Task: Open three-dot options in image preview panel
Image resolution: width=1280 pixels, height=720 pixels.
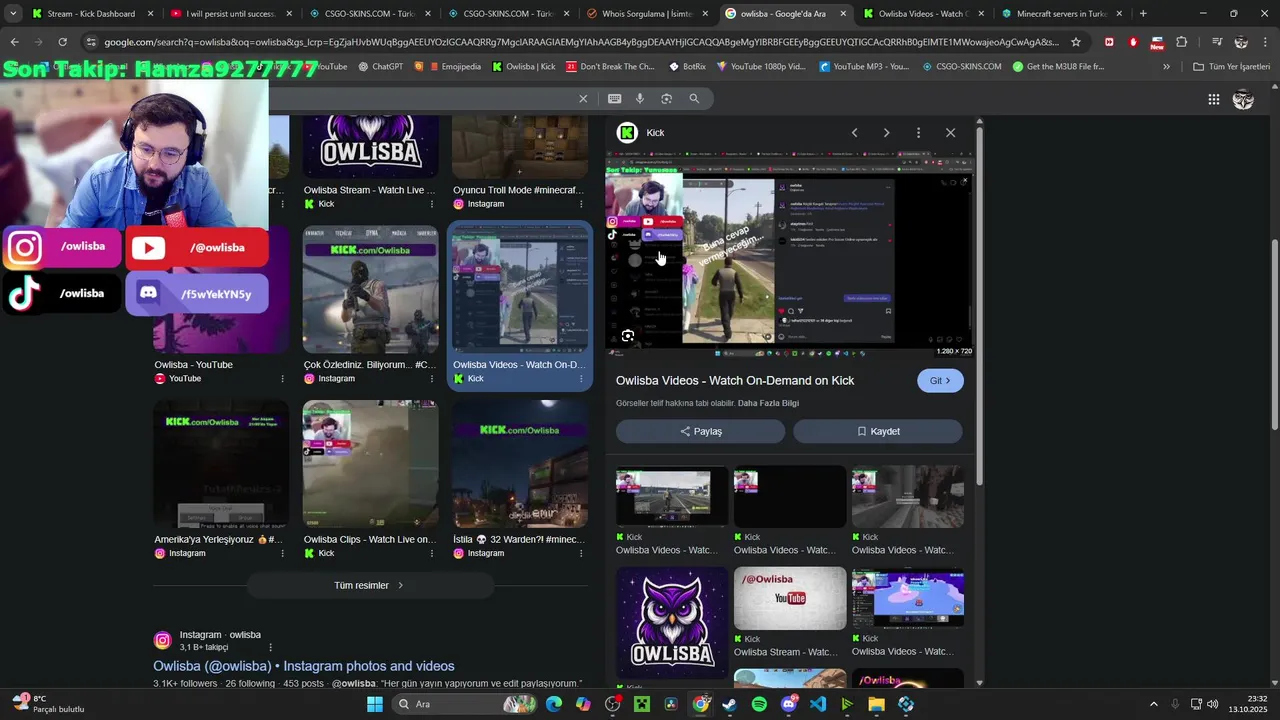Action: [x=918, y=132]
